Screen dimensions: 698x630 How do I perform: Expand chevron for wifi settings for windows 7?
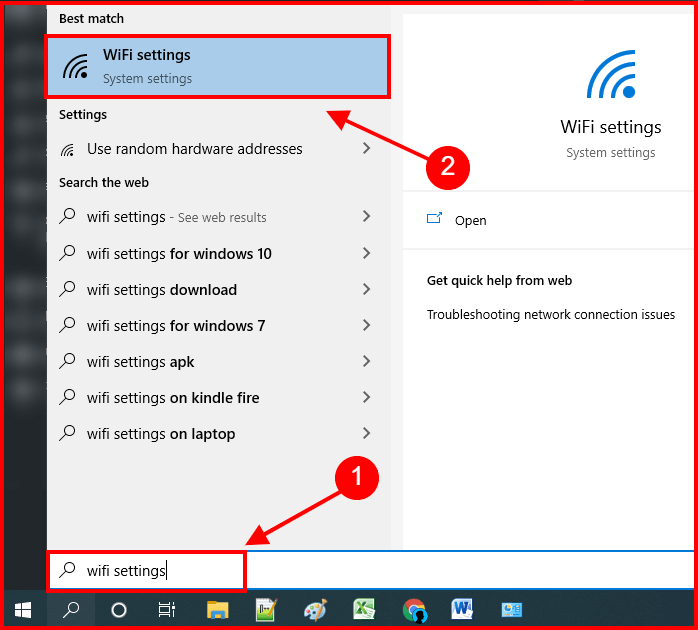point(366,325)
